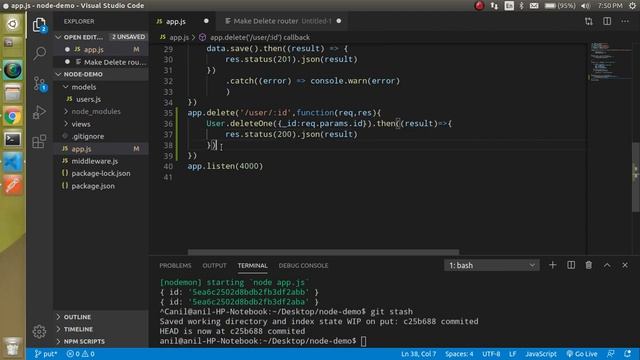640x360 pixels.
Task: Click the editor horizontal scrollbar
Action: 323,252
